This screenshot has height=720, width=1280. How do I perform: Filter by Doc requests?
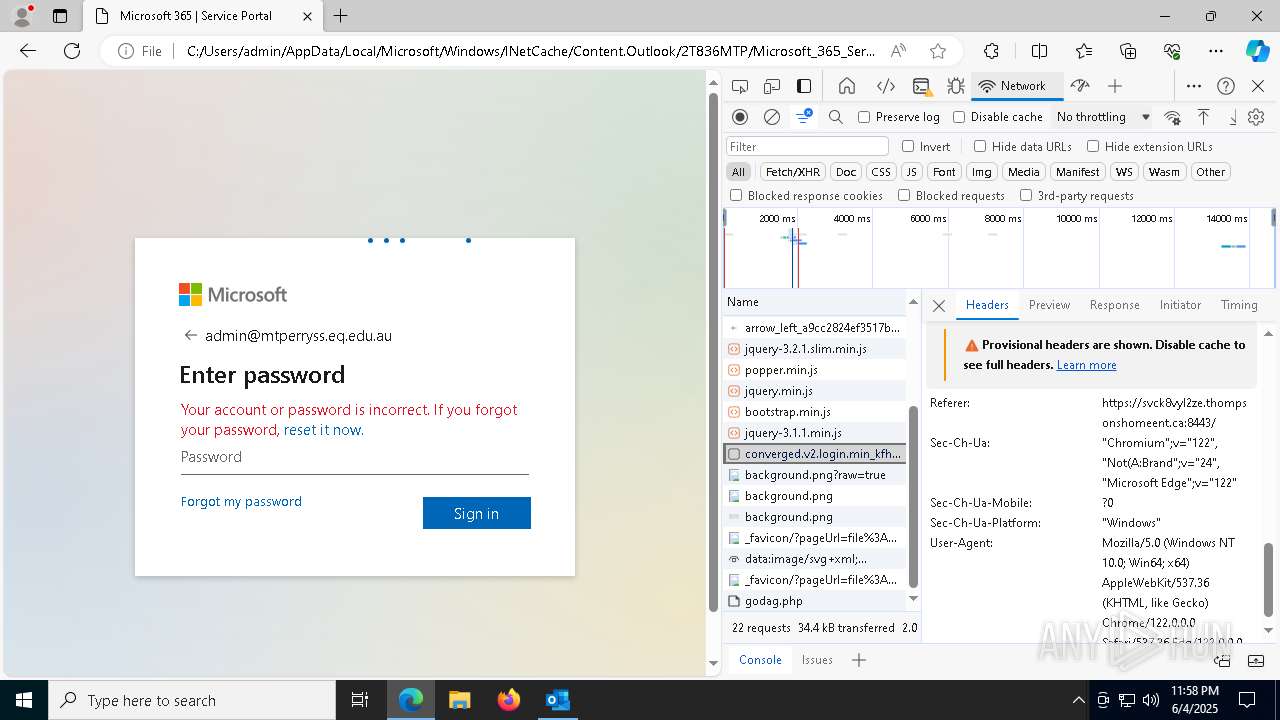point(846,172)
